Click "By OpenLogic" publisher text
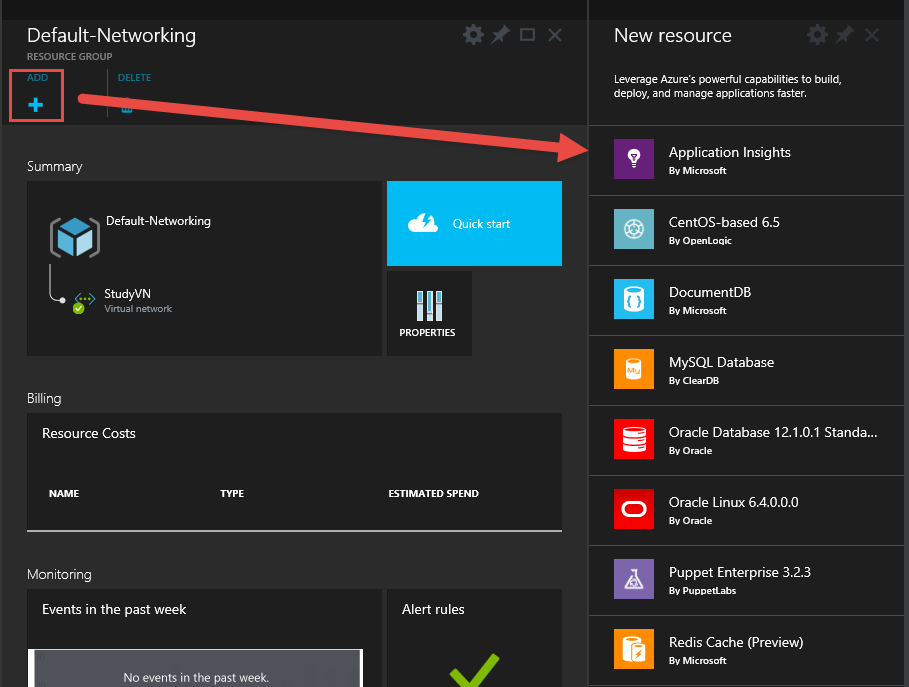Screen dimensions: 909x687 point(700,241)
